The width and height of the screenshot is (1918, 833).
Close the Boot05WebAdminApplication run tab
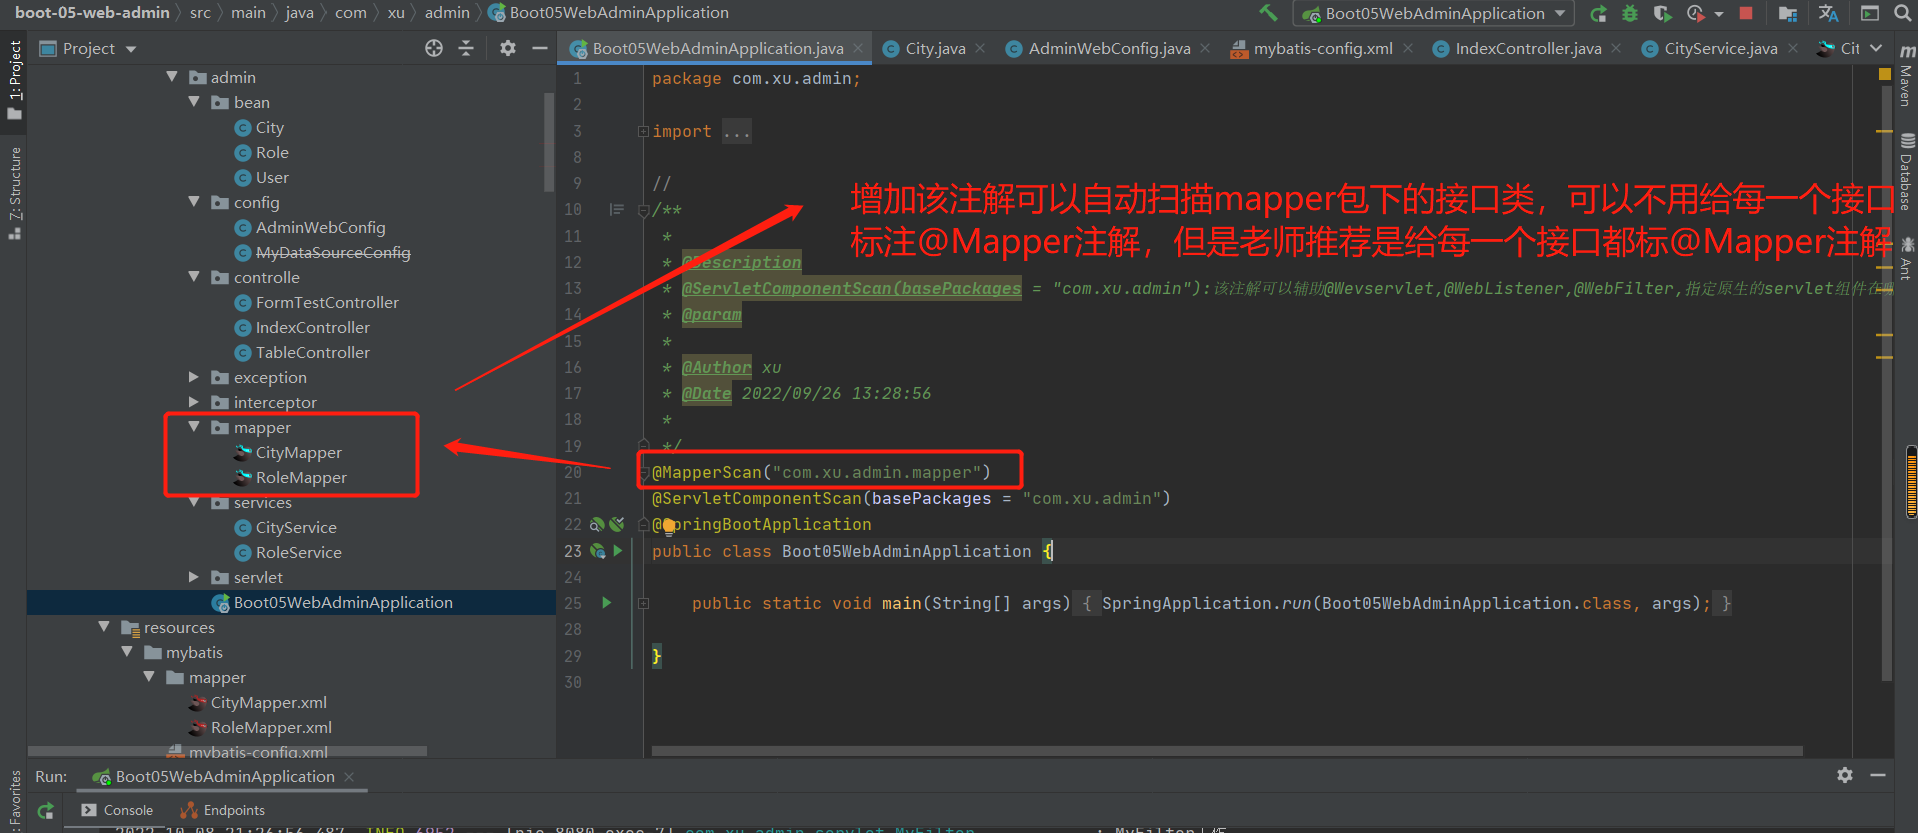[349, 777]
